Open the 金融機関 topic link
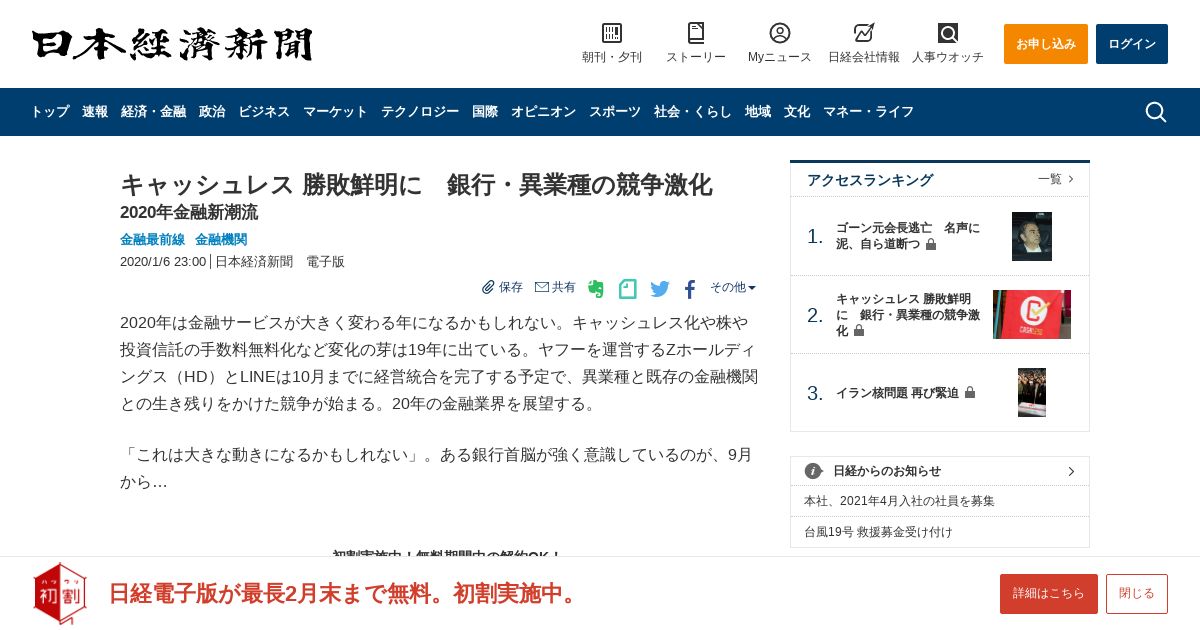 point(221,240)
